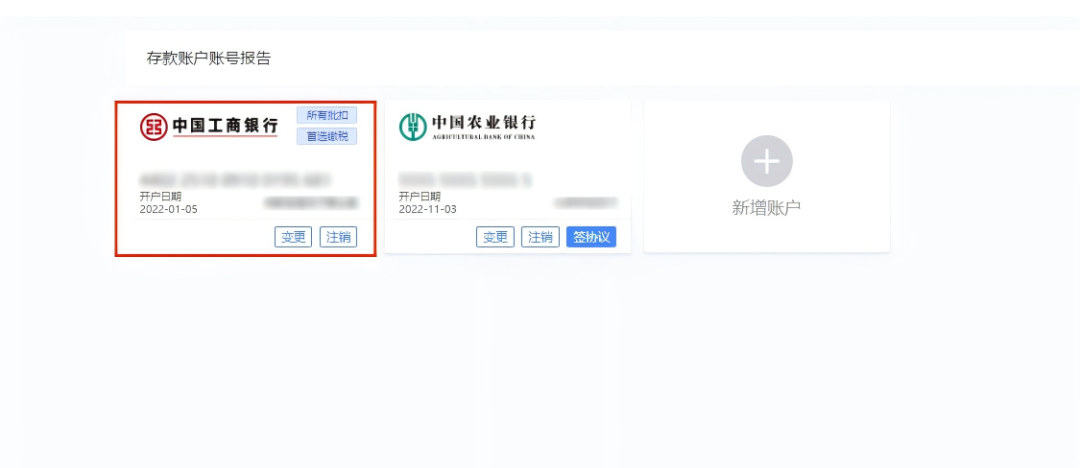Click 变更 on the 中国农业银行 card
Screen dimensions: 1080x468
[495, 237]
